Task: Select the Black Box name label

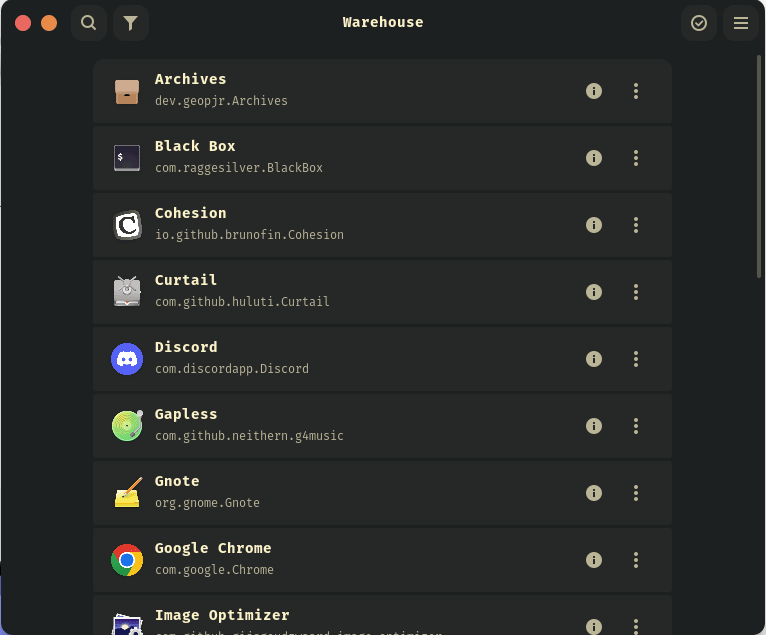Action: click(x=195, y=146)
